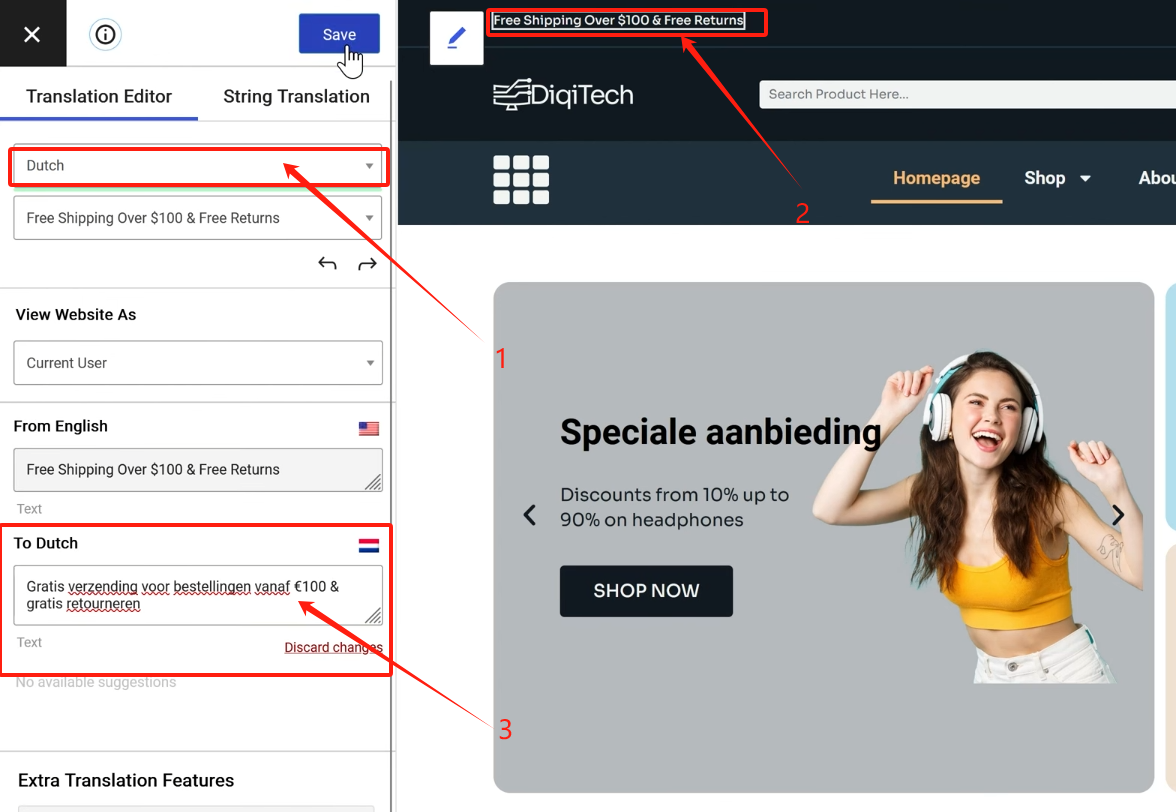Select the Translation Editor tab
The width and height of the screenshot is (1176, 812).
[99, 97]
